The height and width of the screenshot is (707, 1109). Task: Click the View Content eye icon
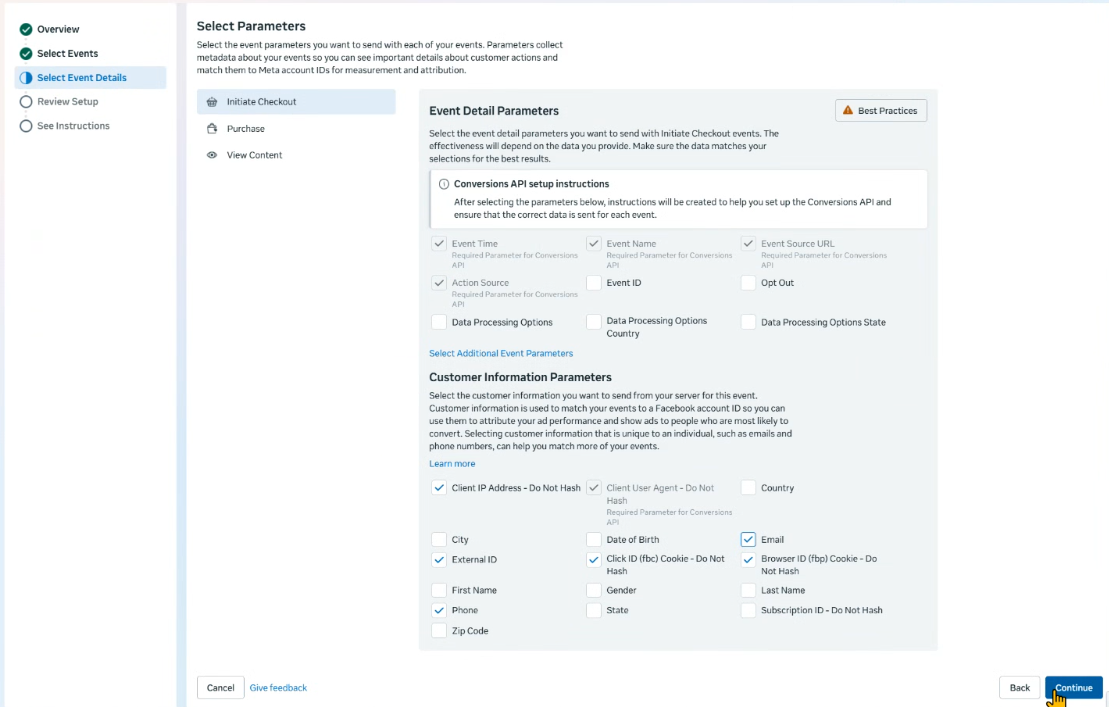click(211, 155)
